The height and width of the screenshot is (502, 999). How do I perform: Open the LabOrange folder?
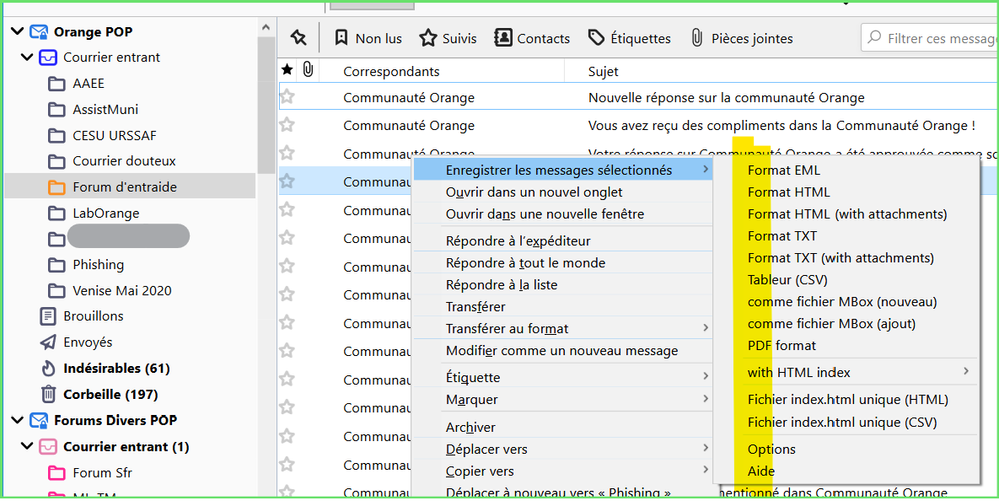point(106,213)
